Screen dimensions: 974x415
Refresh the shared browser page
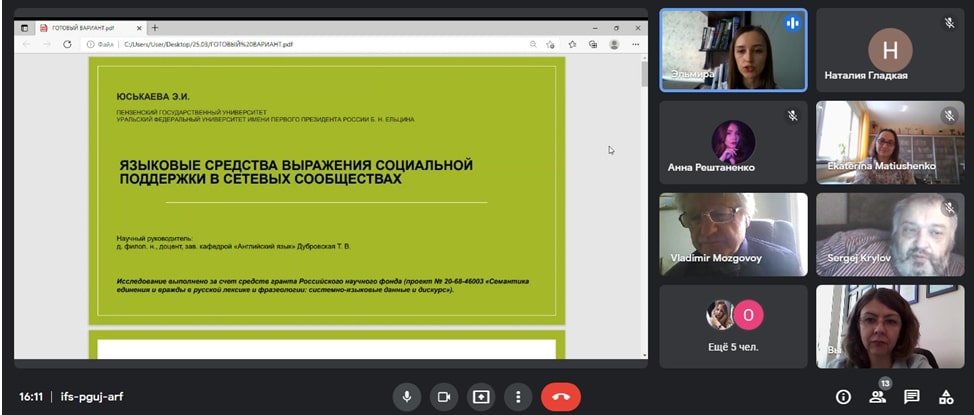point(68,44)
